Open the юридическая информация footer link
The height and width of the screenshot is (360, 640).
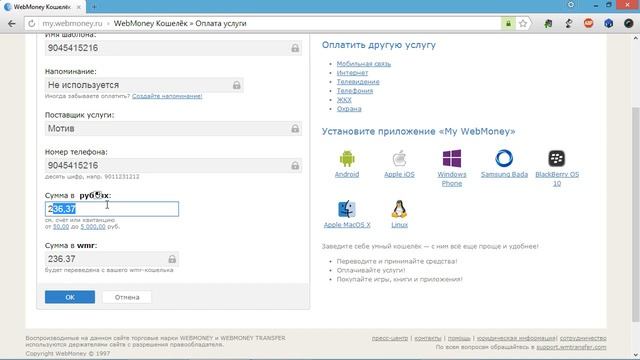[x=516, y=338]
